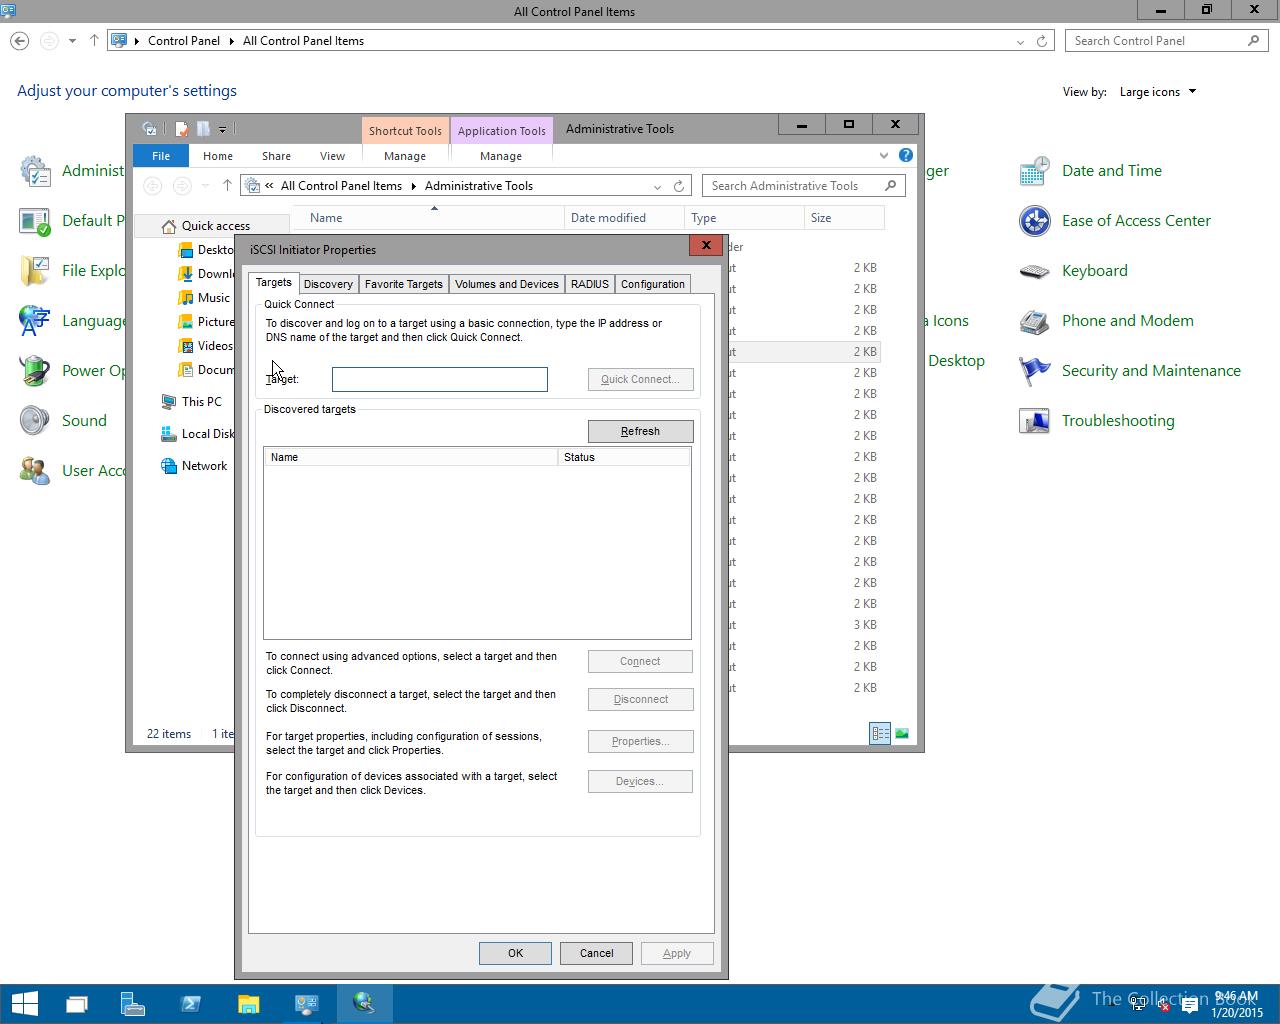This screenshot has width=1280, height=1024.
Task: Open Task View from taskbar
Action: [77, 1004]
